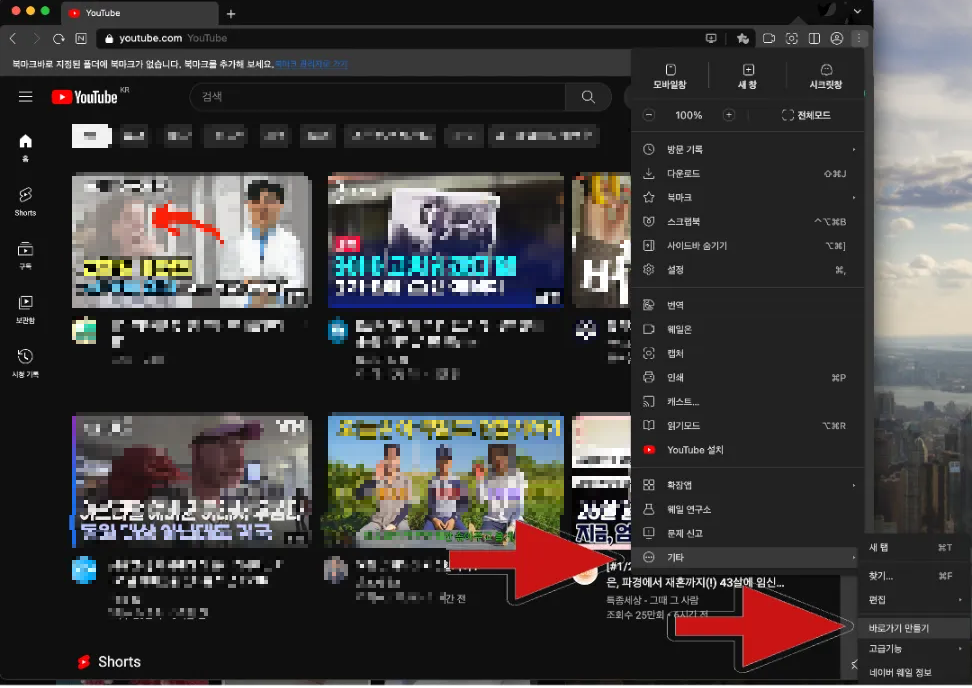Reload the page
The height and width of the screenshot is (688, 972).
pos(58,38)
